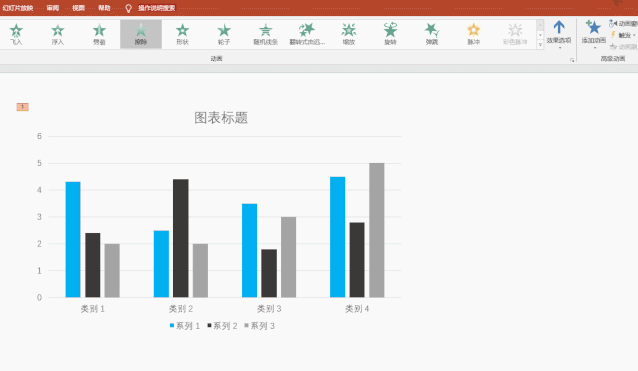Select the orange 脉冲 (Pulse) emphasis effect
This screenshot has height=371, width=638.
click(x=473, y=34)
